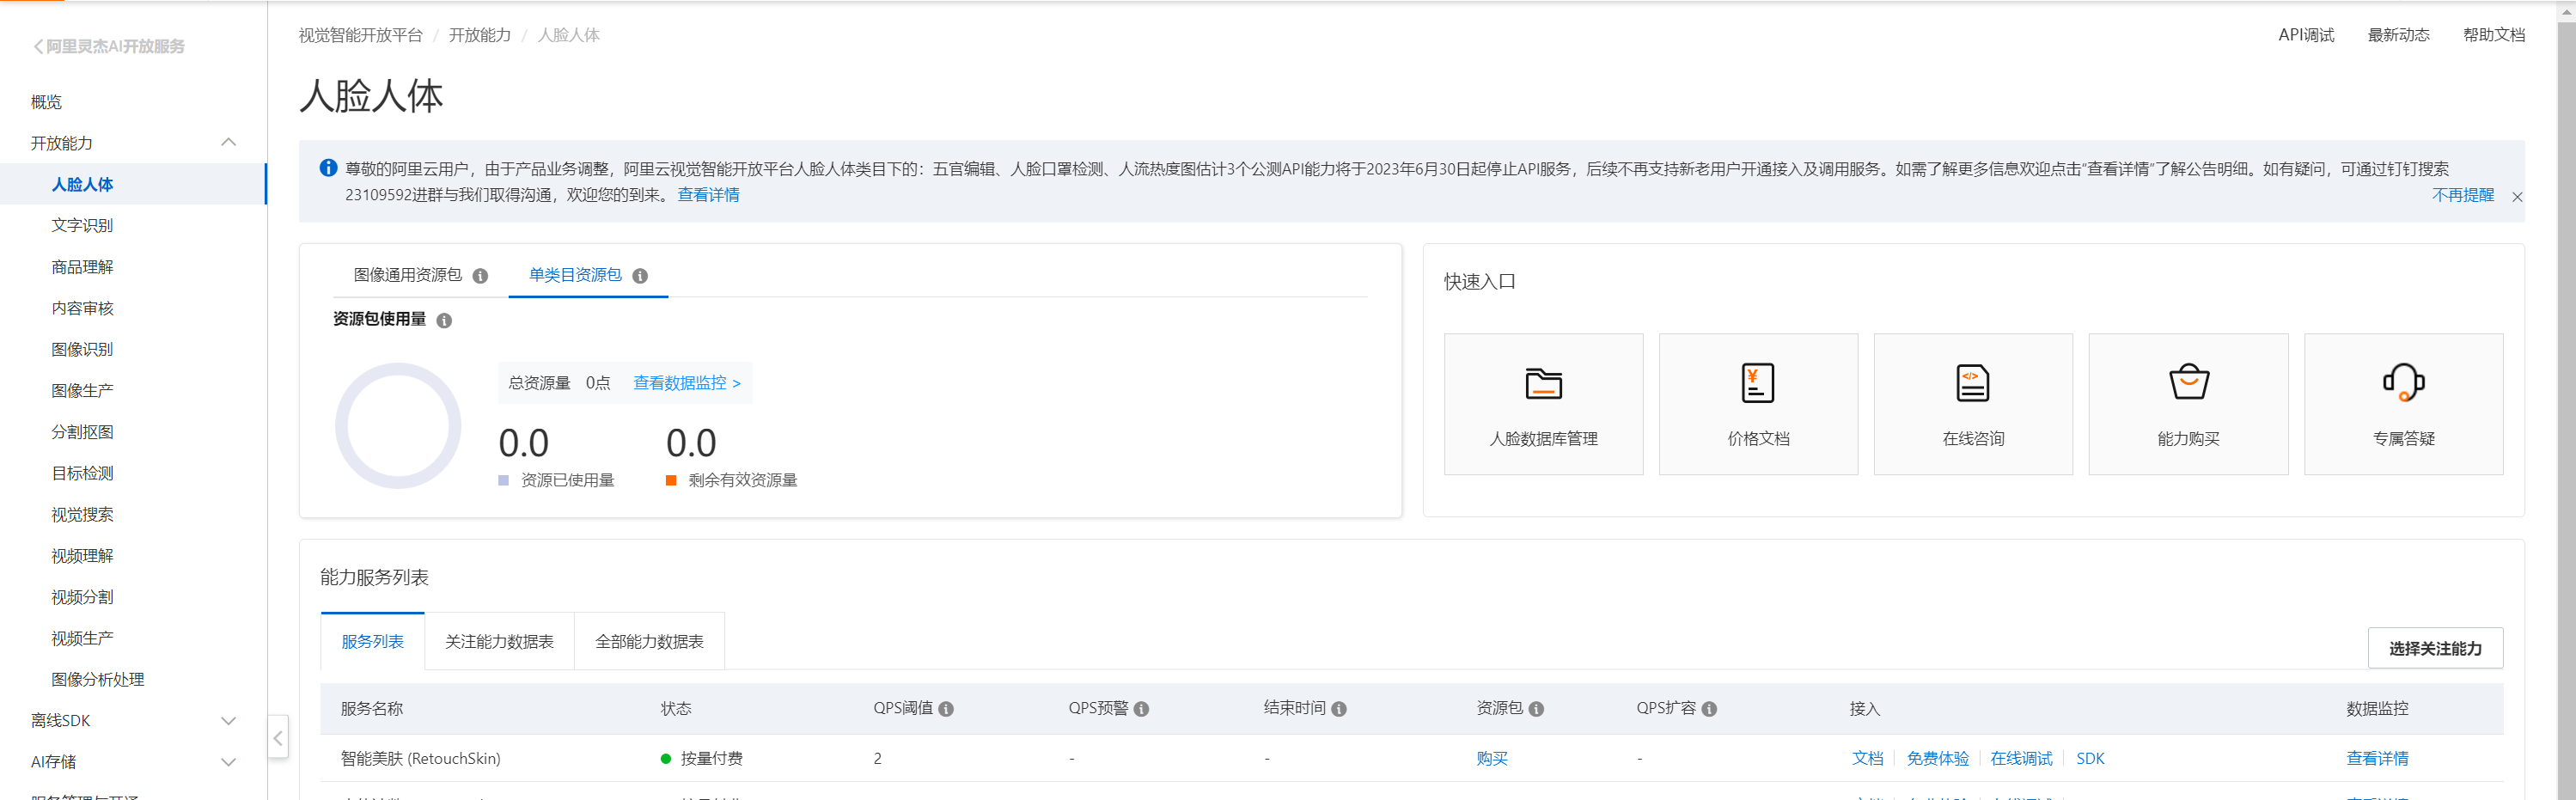
Task: Open 视频理解 in the sidebar
Action: click(82, 555)
